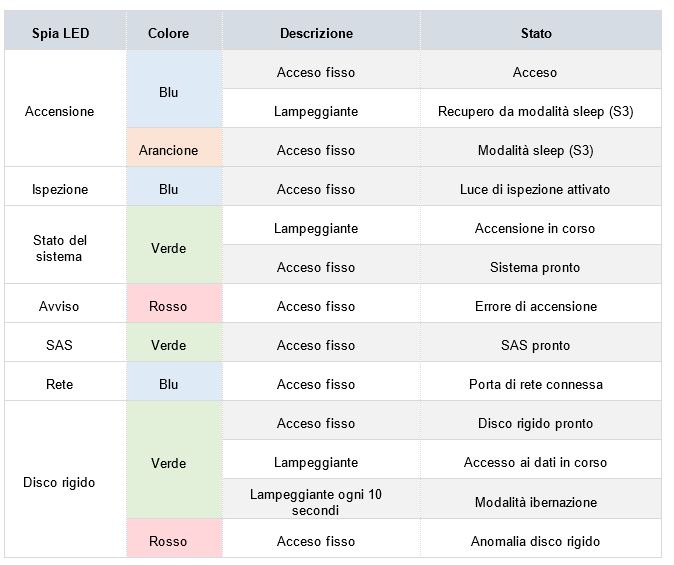Select the blue "Blu" cell in Rete row

click(168, 384)
